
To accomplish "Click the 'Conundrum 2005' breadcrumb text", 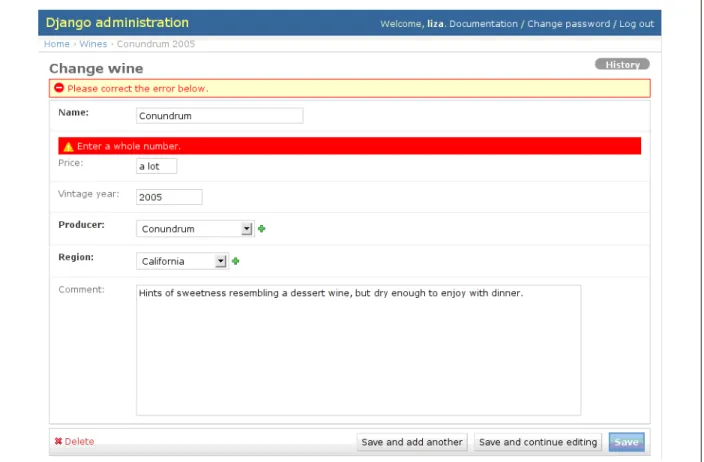I will coord(156,44).
